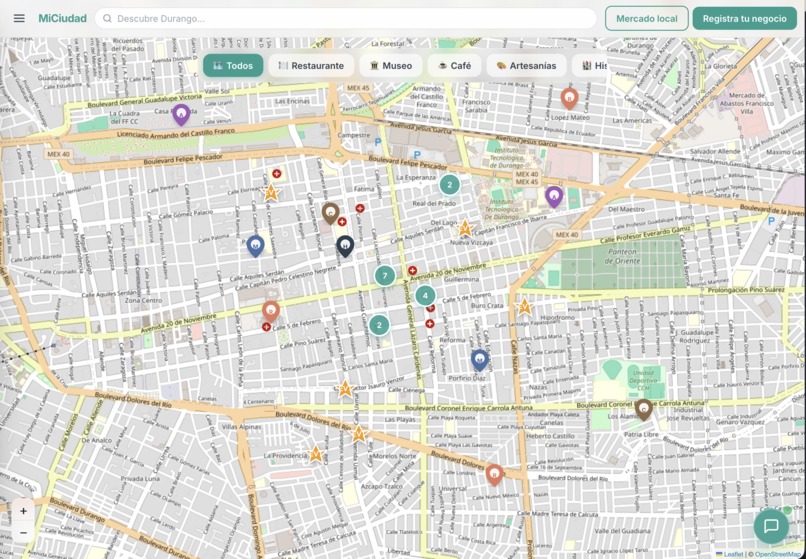Click star marker near Nueva Vizcaya
Viewport: 806px width, 559px height.
[465, 228]
